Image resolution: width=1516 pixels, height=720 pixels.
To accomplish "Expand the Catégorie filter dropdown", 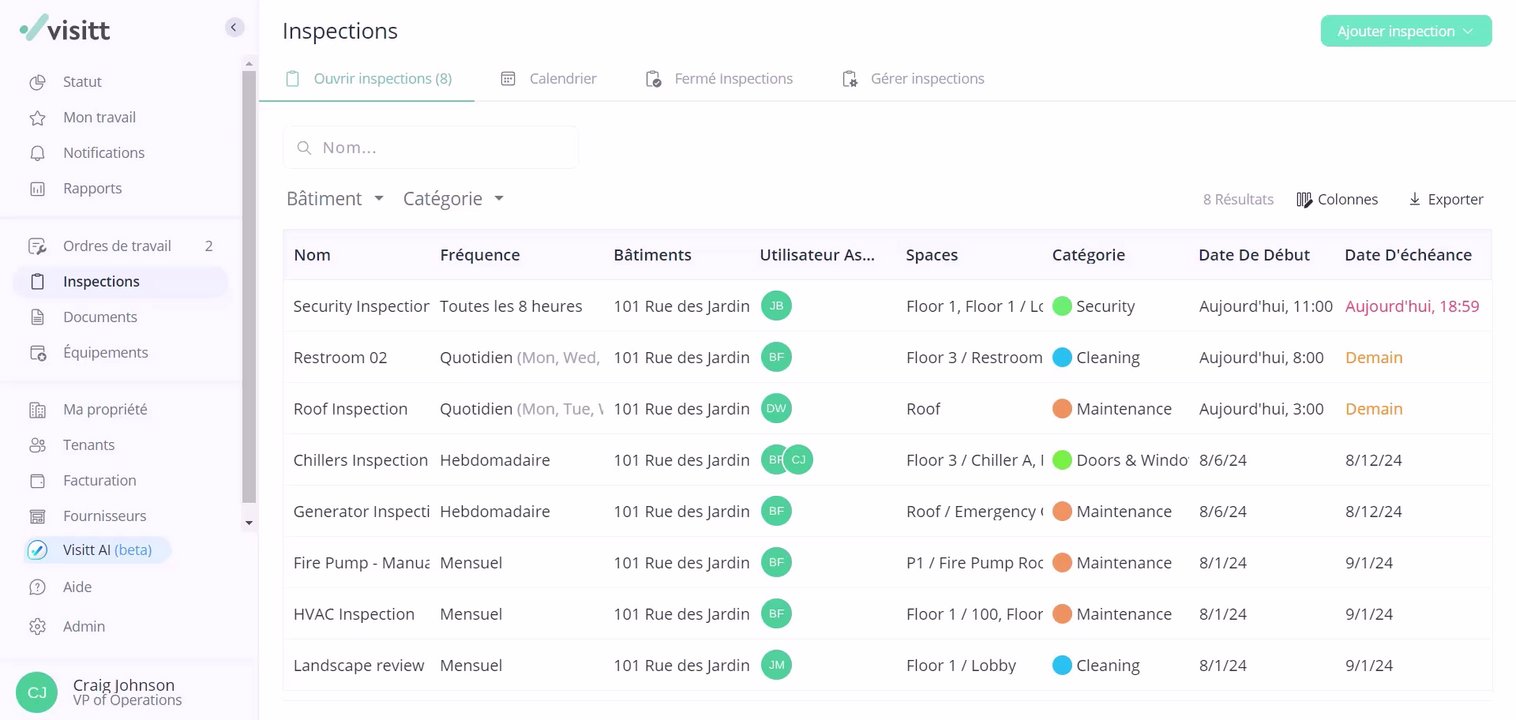I will pyautogui.click(x=453, y=199).
